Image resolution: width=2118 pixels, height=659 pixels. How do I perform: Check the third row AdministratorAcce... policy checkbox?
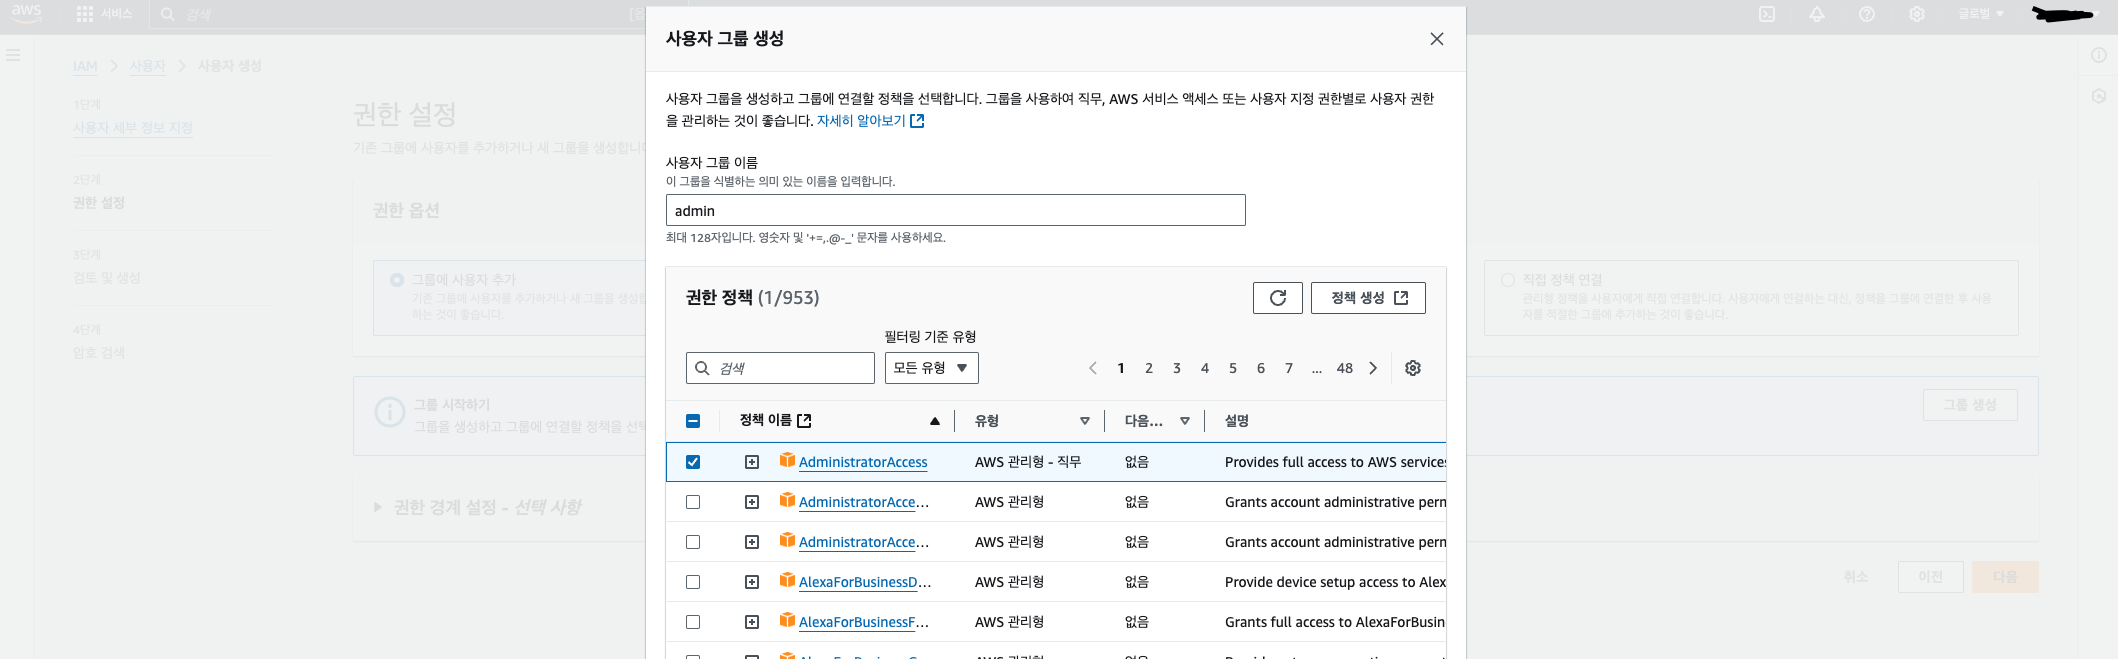click(x=693, y=542)
